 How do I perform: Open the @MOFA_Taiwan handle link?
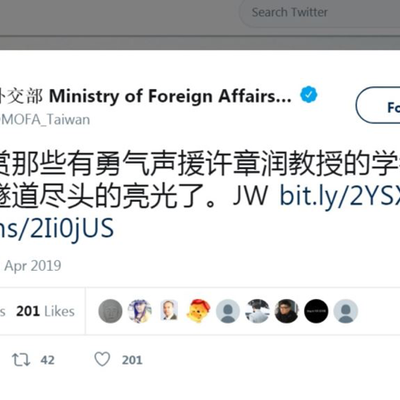tap(45, 119)
